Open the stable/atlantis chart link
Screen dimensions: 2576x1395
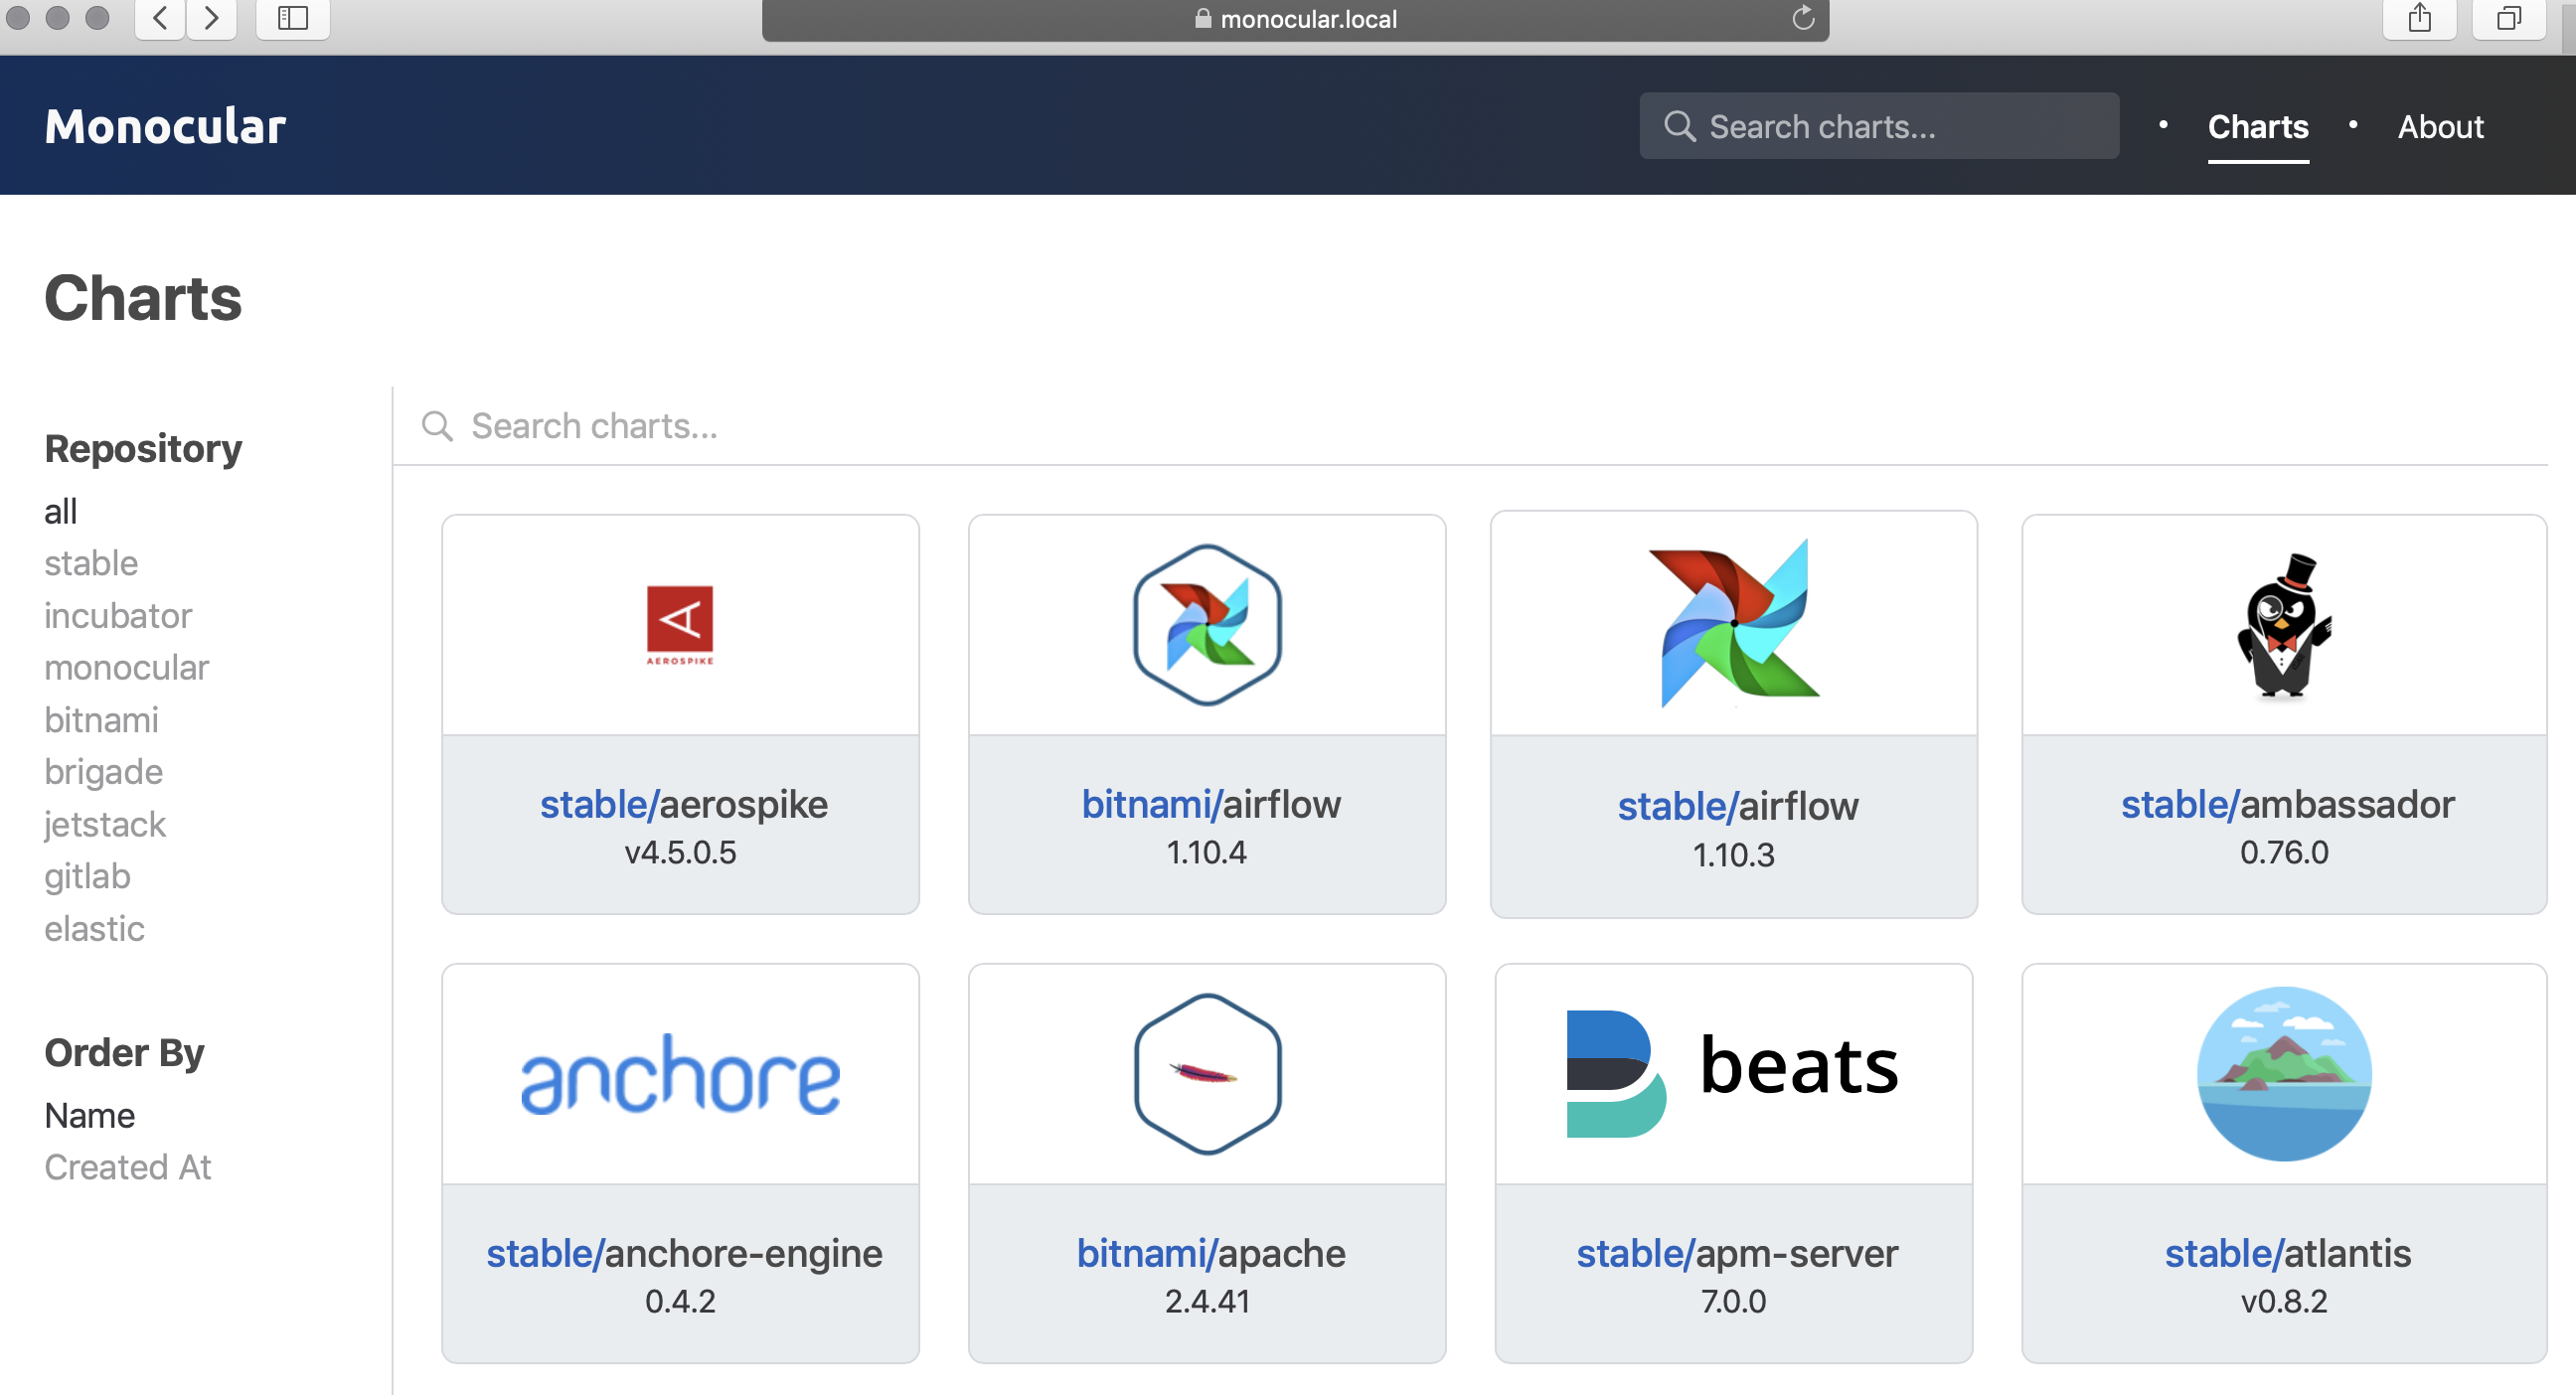(x=2287, y=1253)
